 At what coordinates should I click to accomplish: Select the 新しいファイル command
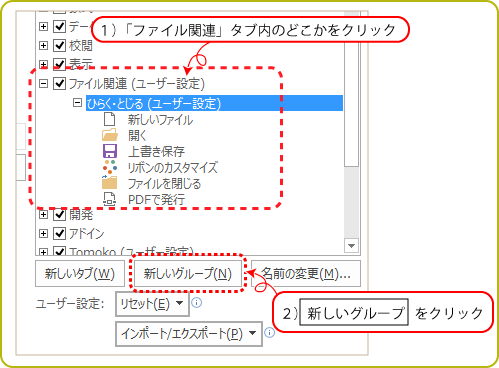(x=160, y=119)
